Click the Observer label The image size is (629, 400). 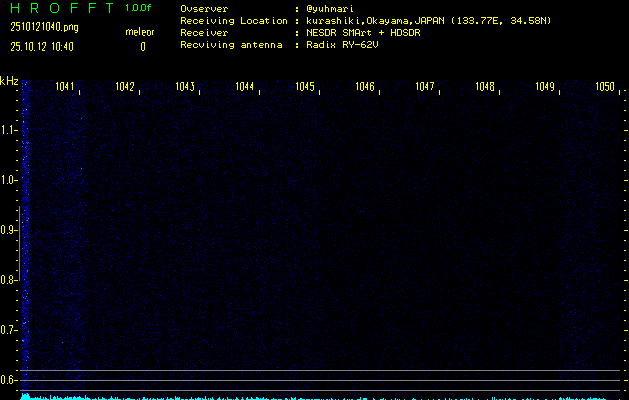point(204,9)
